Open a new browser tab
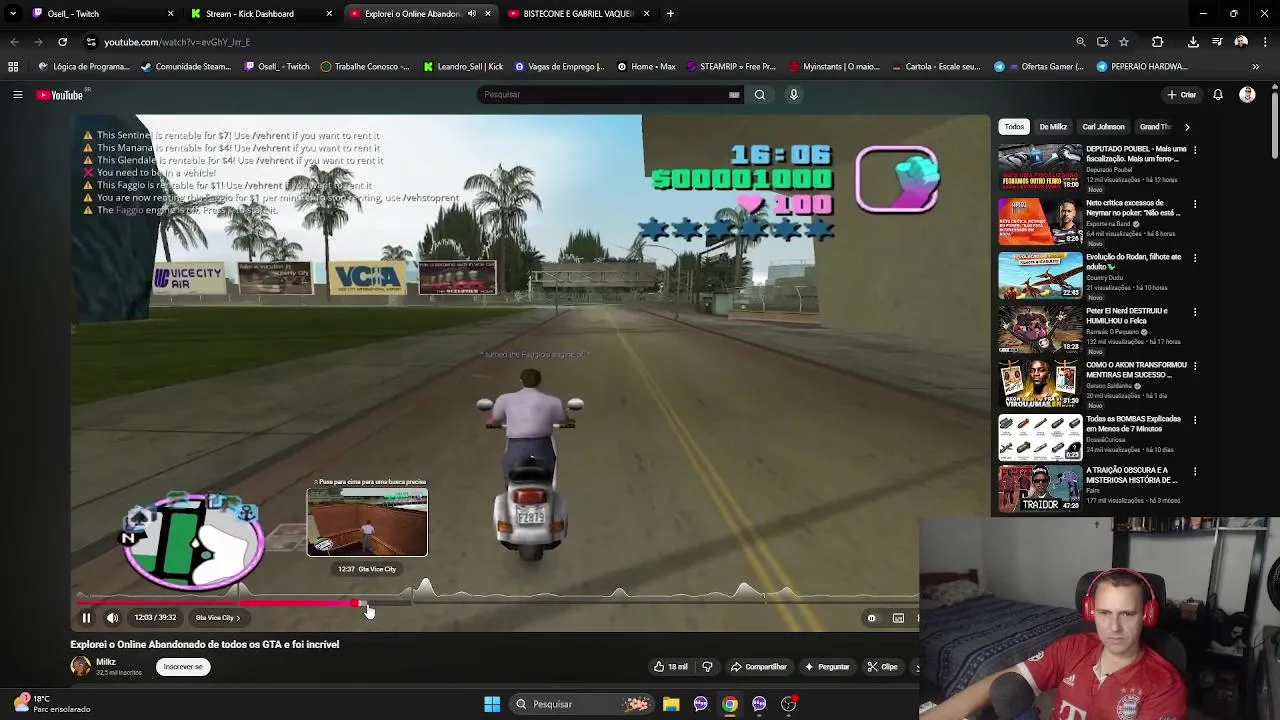Viewport: 1280px width, 720px height. point(670,14)
